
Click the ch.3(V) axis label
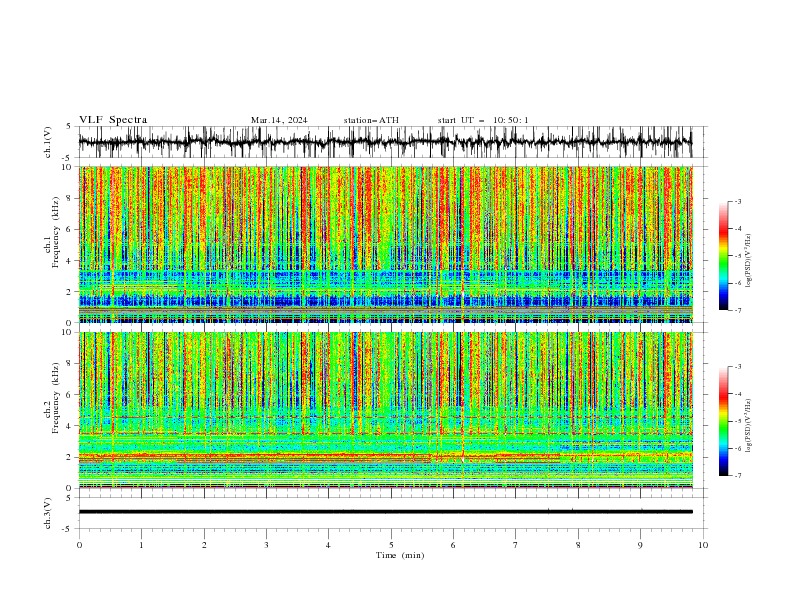(x=48, y=513)
